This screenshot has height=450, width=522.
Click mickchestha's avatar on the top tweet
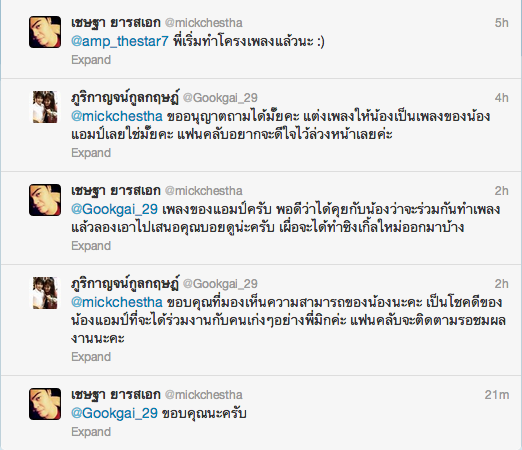(x=45, y=32)
